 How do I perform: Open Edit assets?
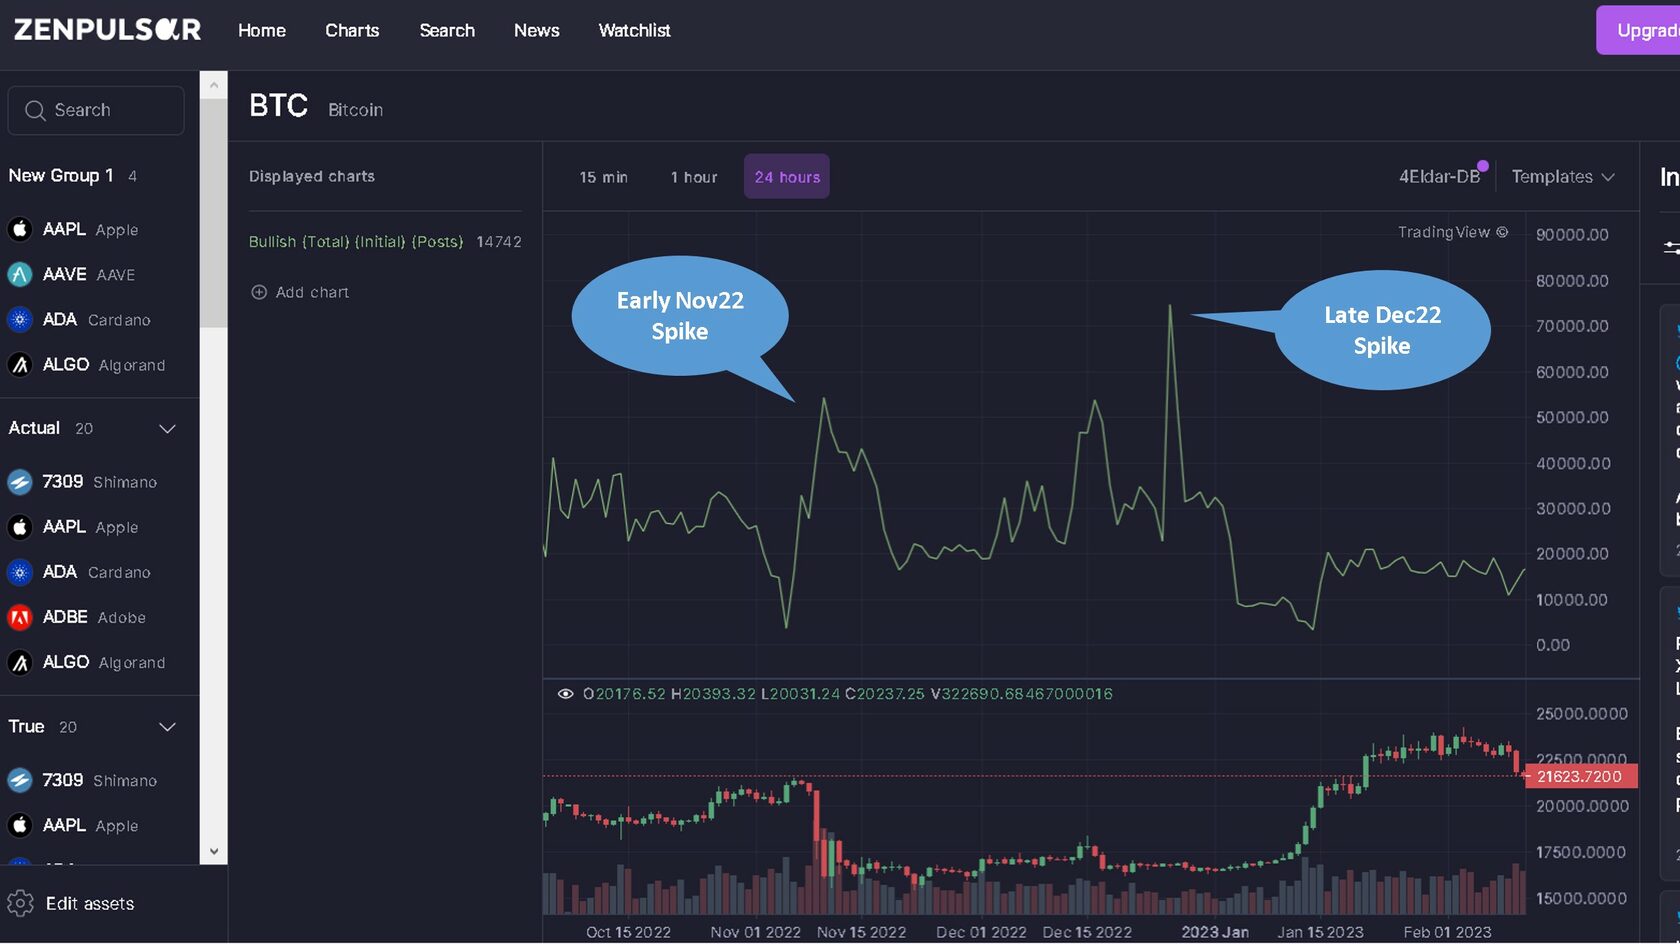coord(90,904)
